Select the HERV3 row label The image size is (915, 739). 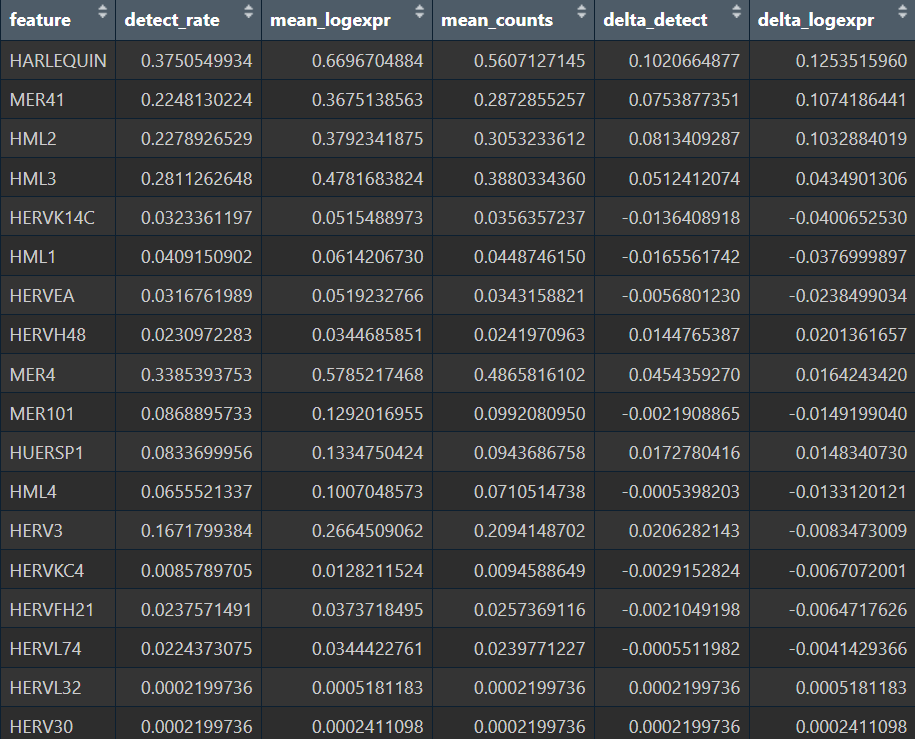click(35, 531)
